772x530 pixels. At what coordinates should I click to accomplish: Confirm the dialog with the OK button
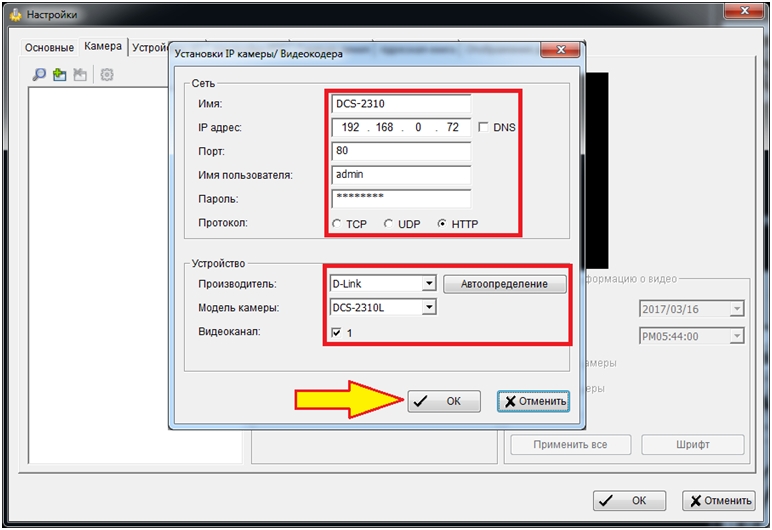click(444, 401)
